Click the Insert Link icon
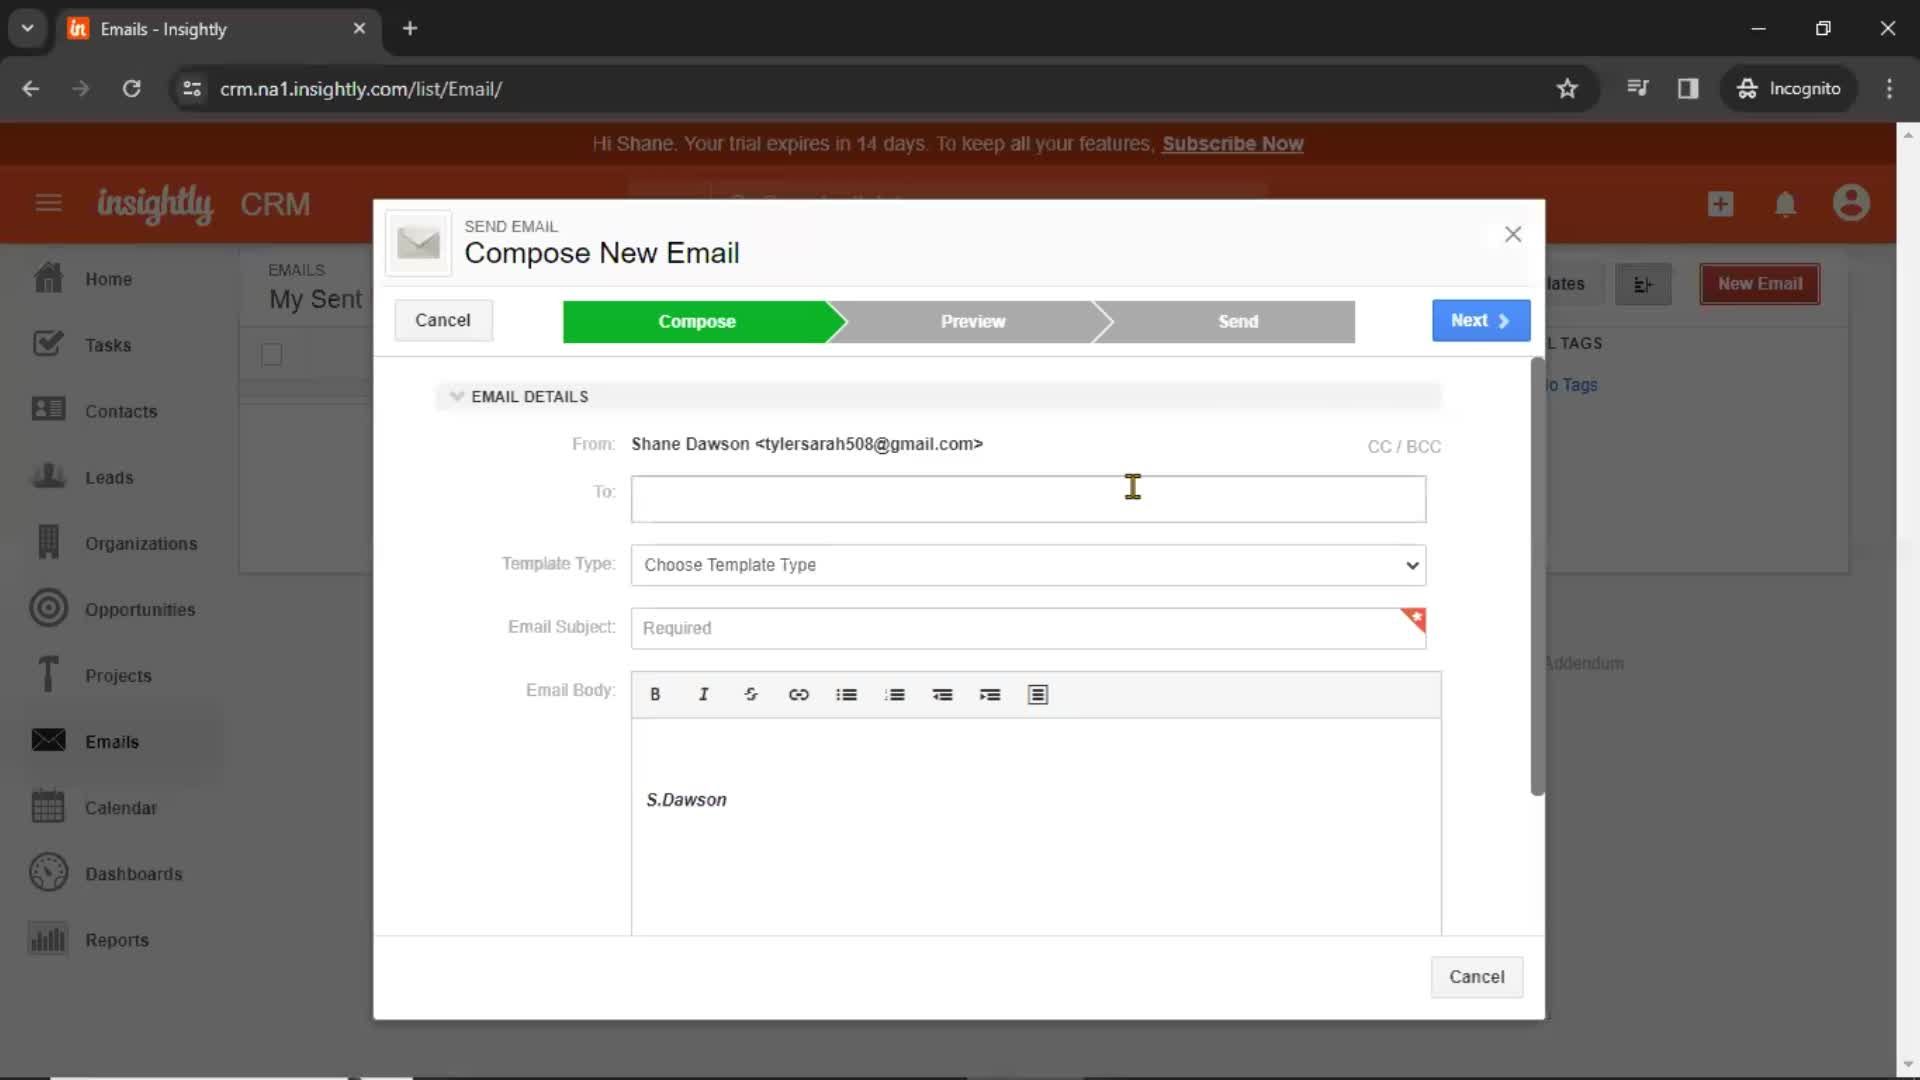1920x1080 pixels. point(799,695)
